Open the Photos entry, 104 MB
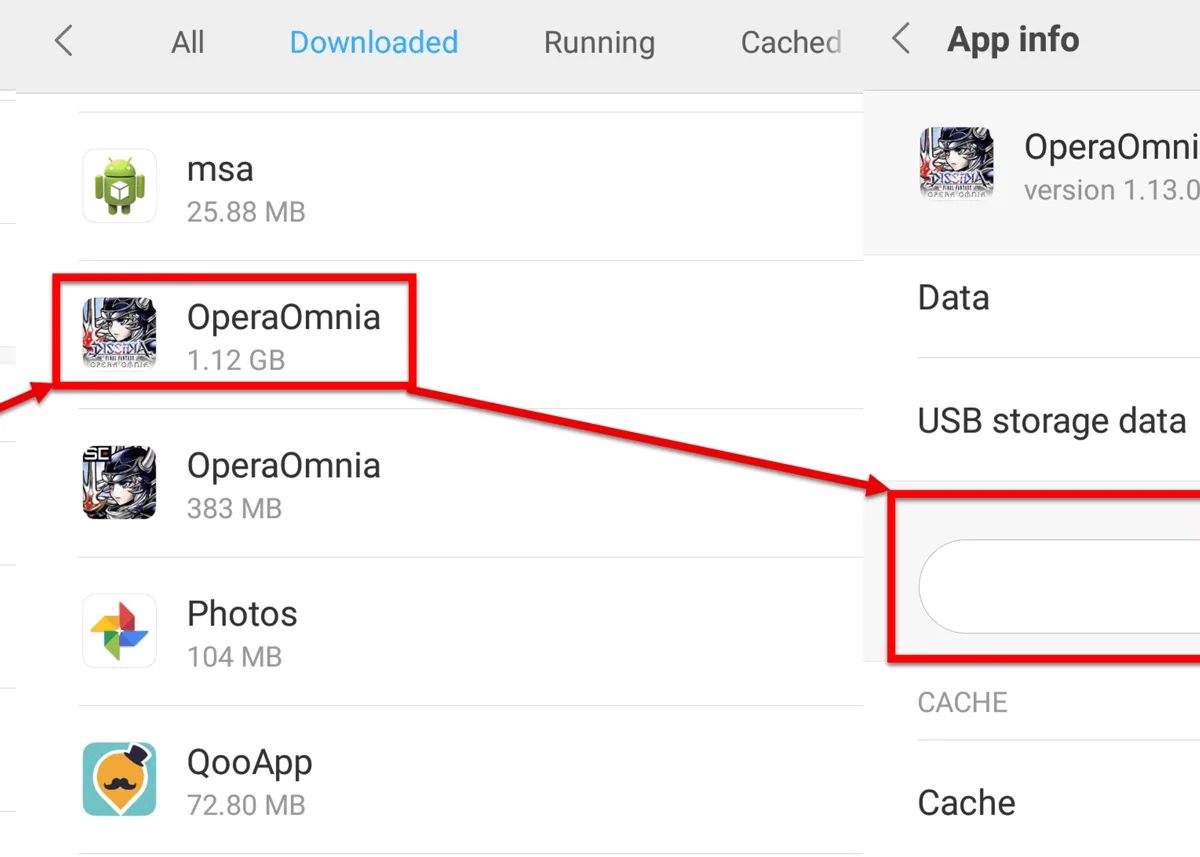 470,631
